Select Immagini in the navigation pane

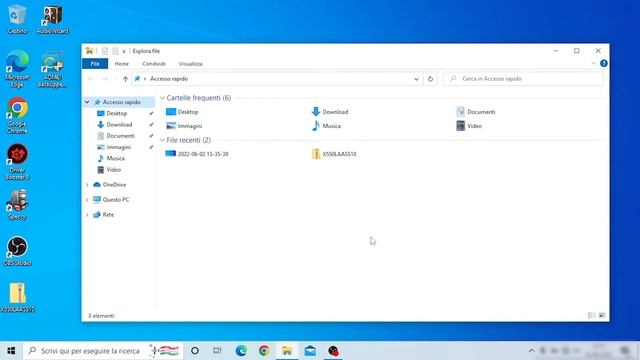pos(118,147)
